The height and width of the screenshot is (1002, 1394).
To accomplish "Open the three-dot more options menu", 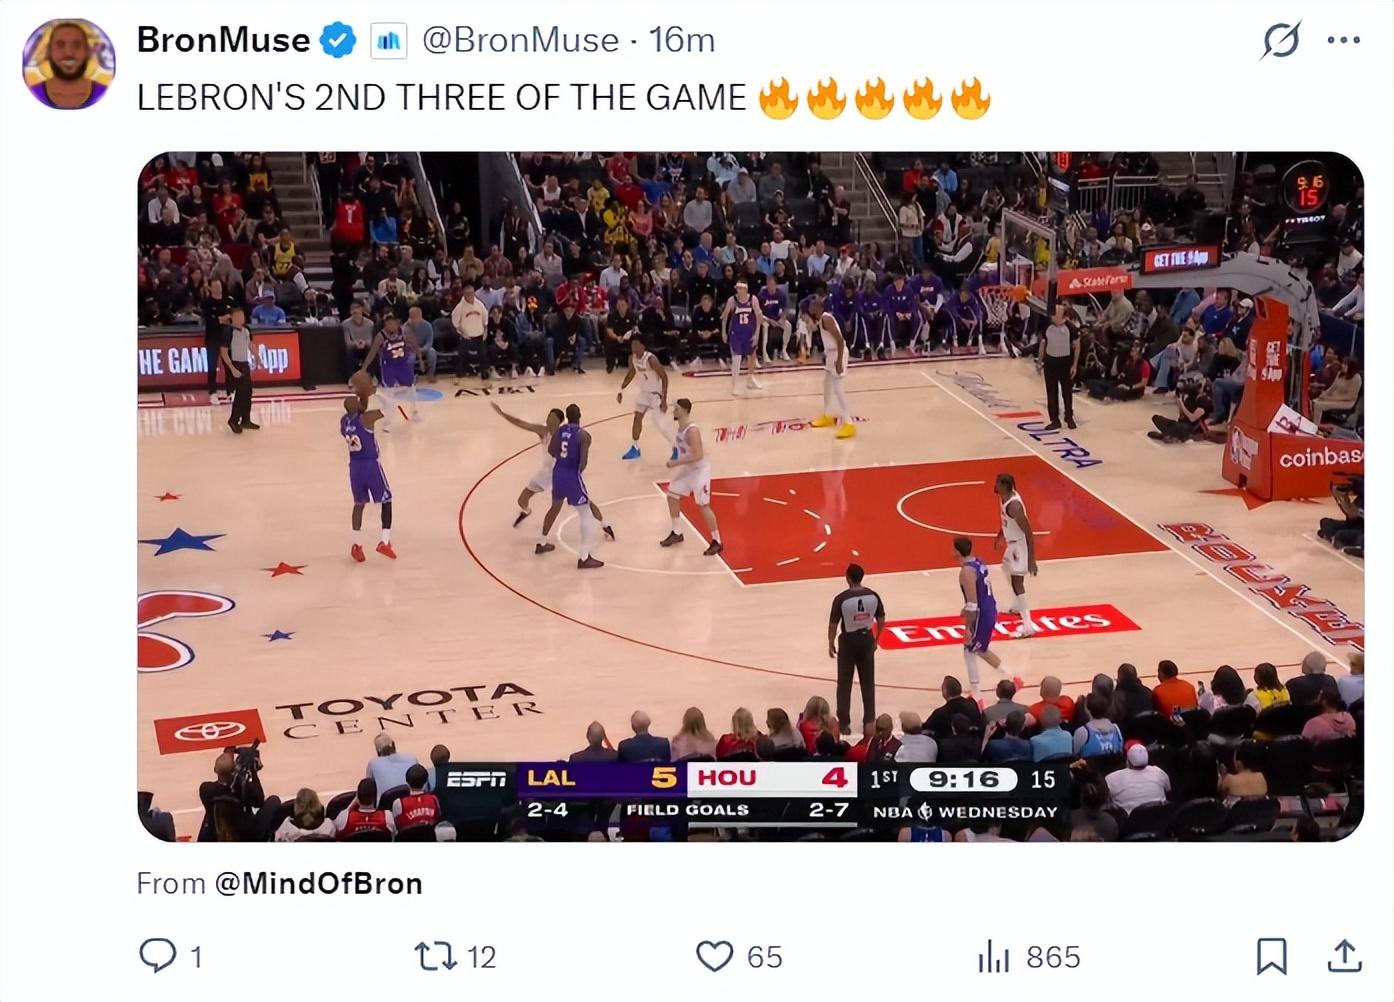I will click(x=1343, y=40).
